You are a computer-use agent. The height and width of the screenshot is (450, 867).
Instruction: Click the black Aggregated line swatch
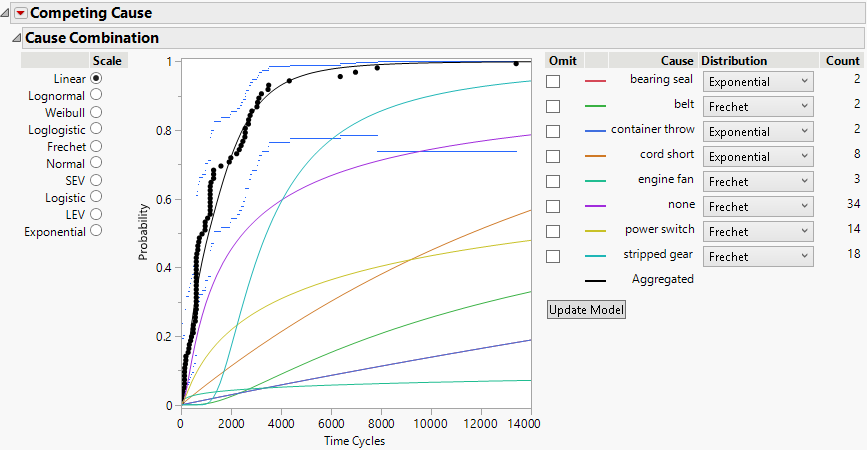tap(596, 281)
